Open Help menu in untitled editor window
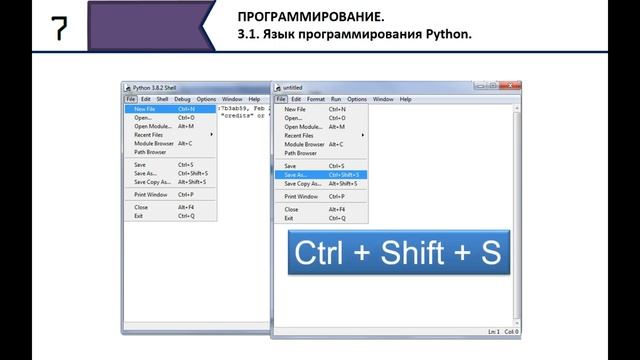The width and height of the screenshot is (640, 360). coord(405,99)
